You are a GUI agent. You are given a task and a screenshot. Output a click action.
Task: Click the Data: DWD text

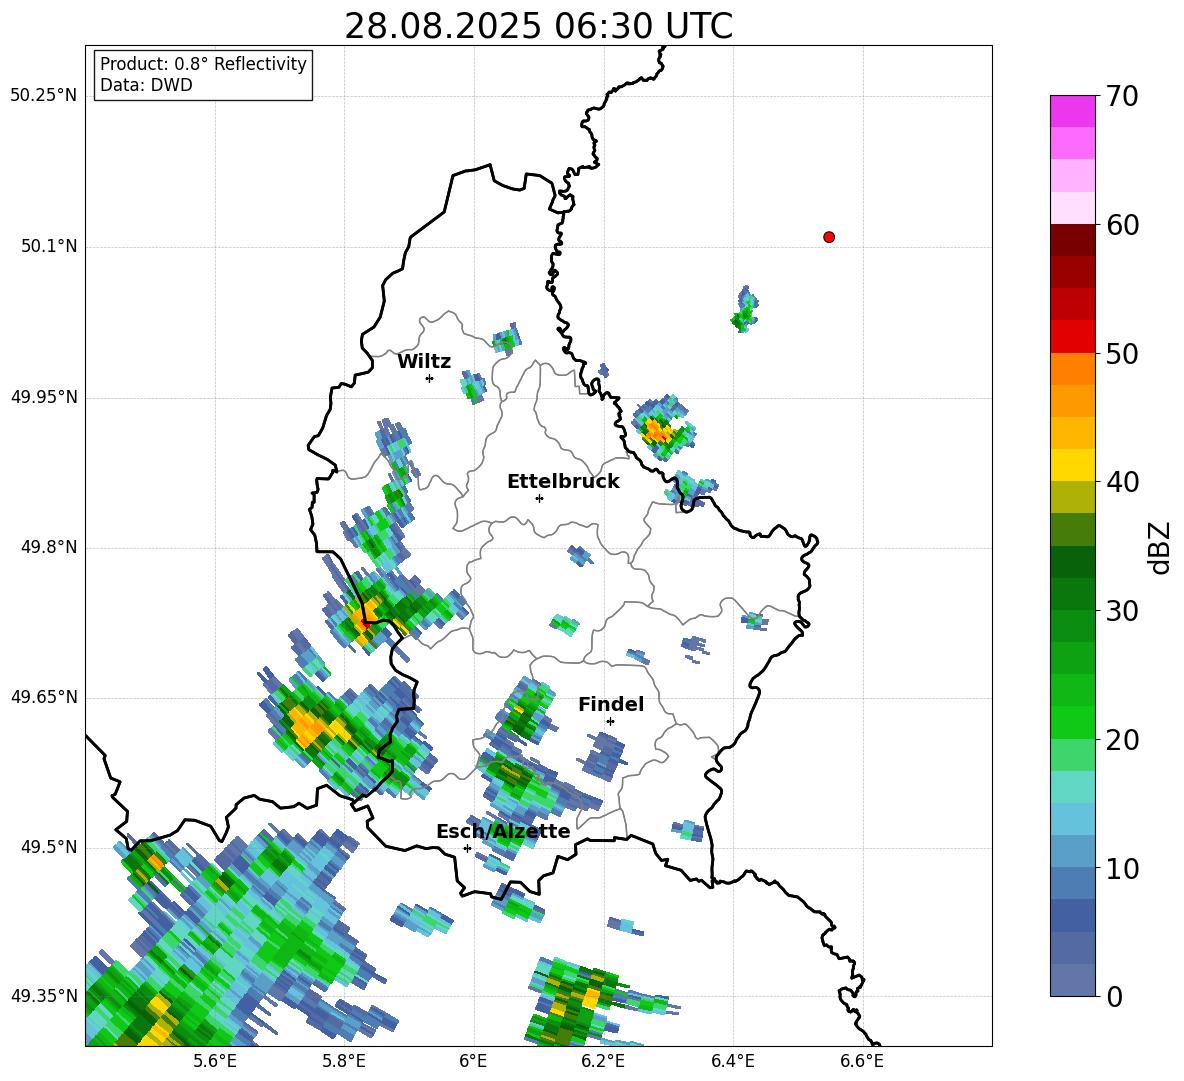pos(146,85)
